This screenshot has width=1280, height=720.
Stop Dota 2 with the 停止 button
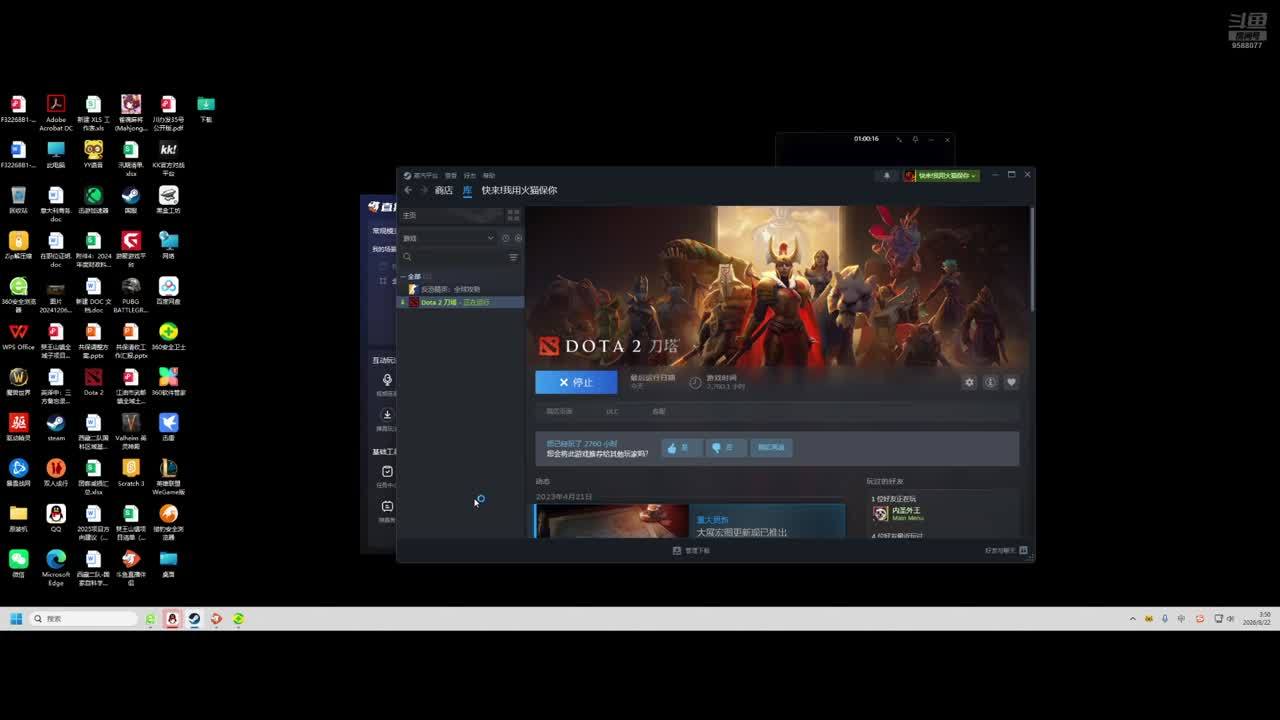[x=576, y=382]
